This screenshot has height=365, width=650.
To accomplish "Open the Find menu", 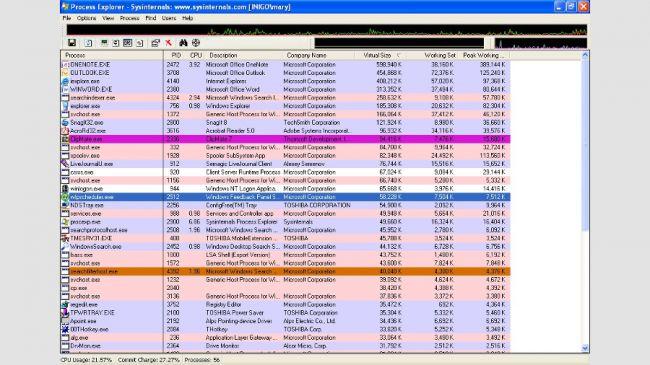I will 151,18.
